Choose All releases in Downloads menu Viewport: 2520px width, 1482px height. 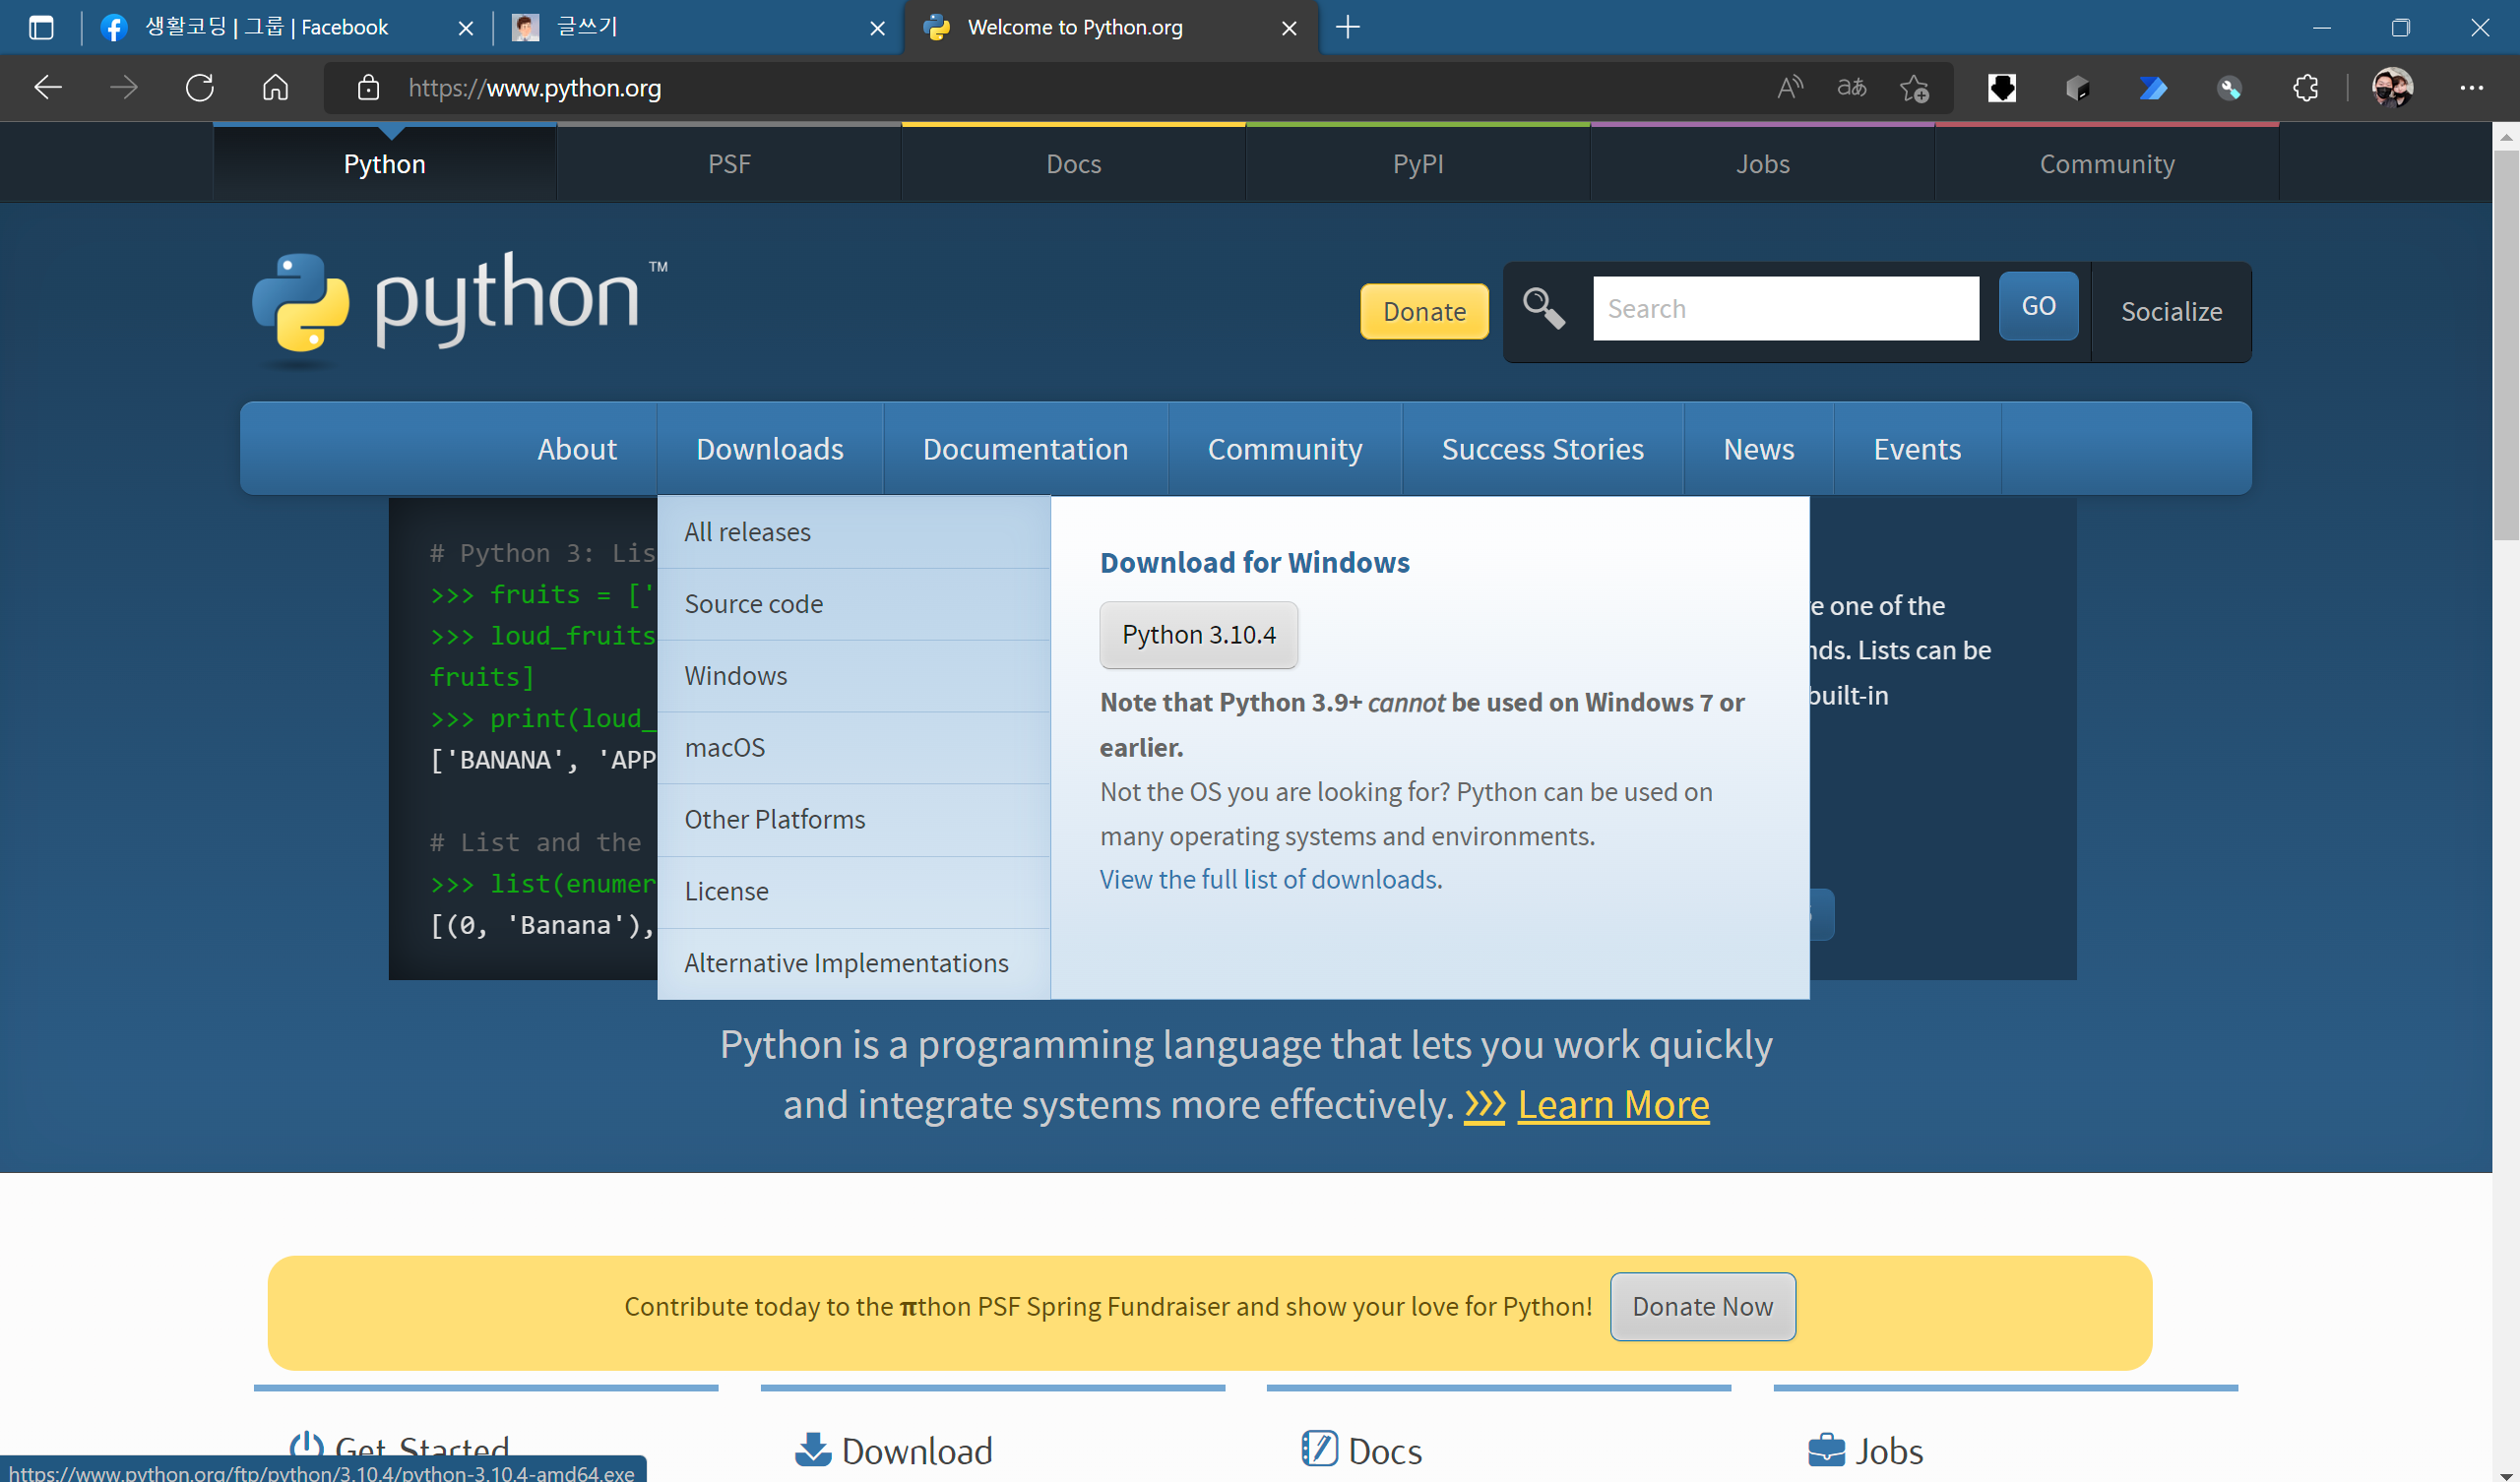pos(747,532)
